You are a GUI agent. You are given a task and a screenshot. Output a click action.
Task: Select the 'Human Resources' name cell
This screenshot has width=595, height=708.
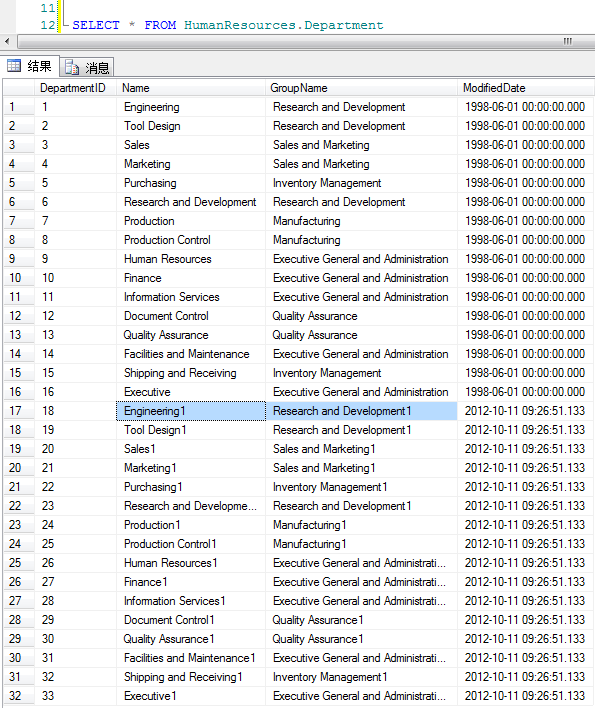[191, 259]
